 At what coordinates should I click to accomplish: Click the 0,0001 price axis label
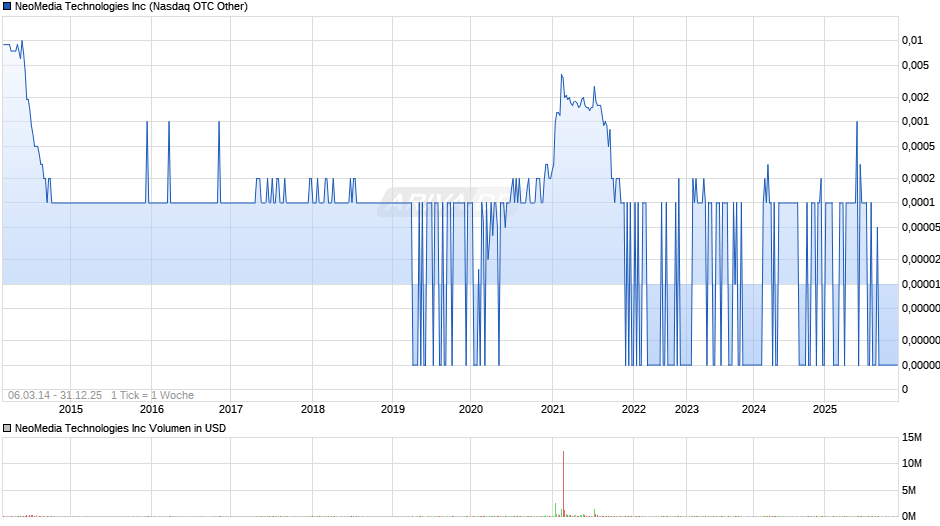click(918, 202)
